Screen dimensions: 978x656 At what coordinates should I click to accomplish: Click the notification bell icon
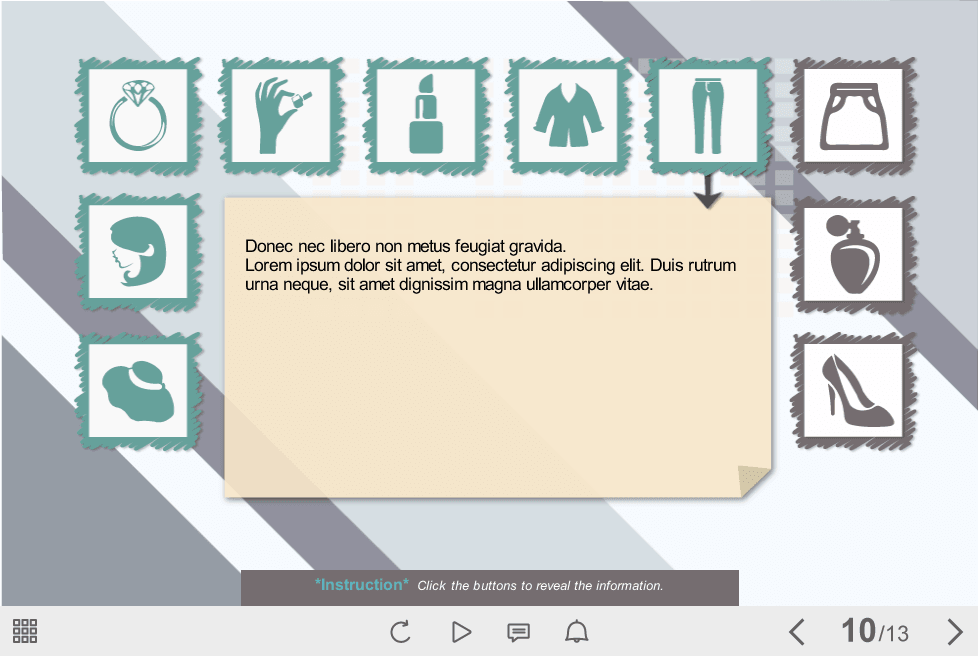pos(577,632)
